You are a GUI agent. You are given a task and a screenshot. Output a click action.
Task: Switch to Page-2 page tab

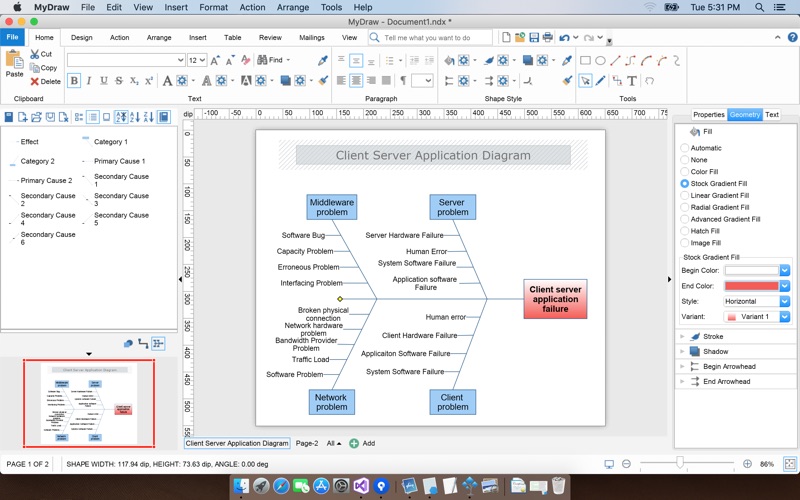[x=307, y=443]
